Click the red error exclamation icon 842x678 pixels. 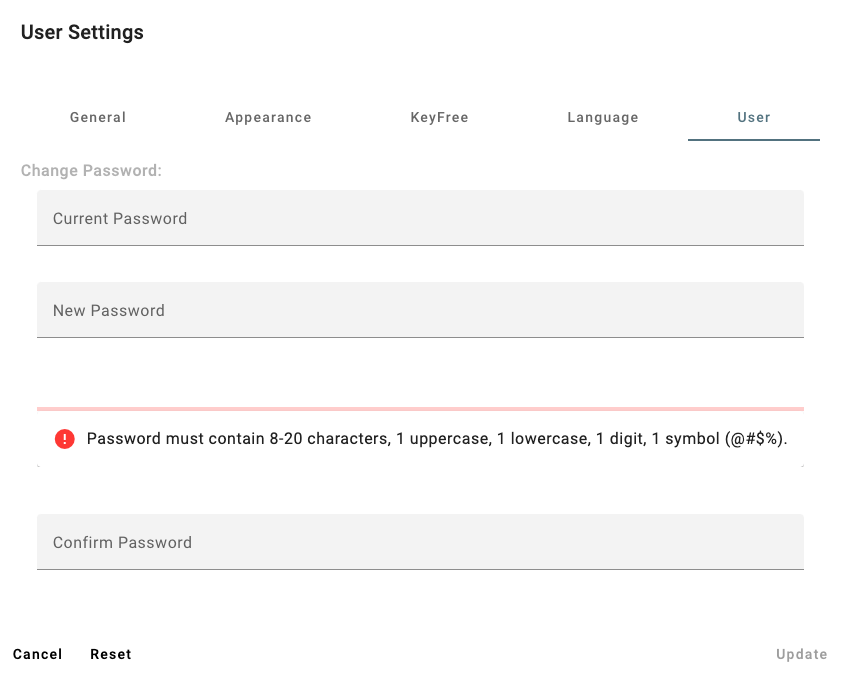(x=65, y=438)
